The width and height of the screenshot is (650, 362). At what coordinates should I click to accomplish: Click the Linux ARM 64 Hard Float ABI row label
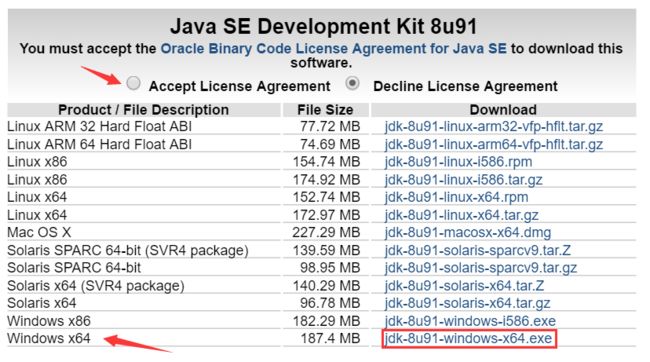point(99,144)
